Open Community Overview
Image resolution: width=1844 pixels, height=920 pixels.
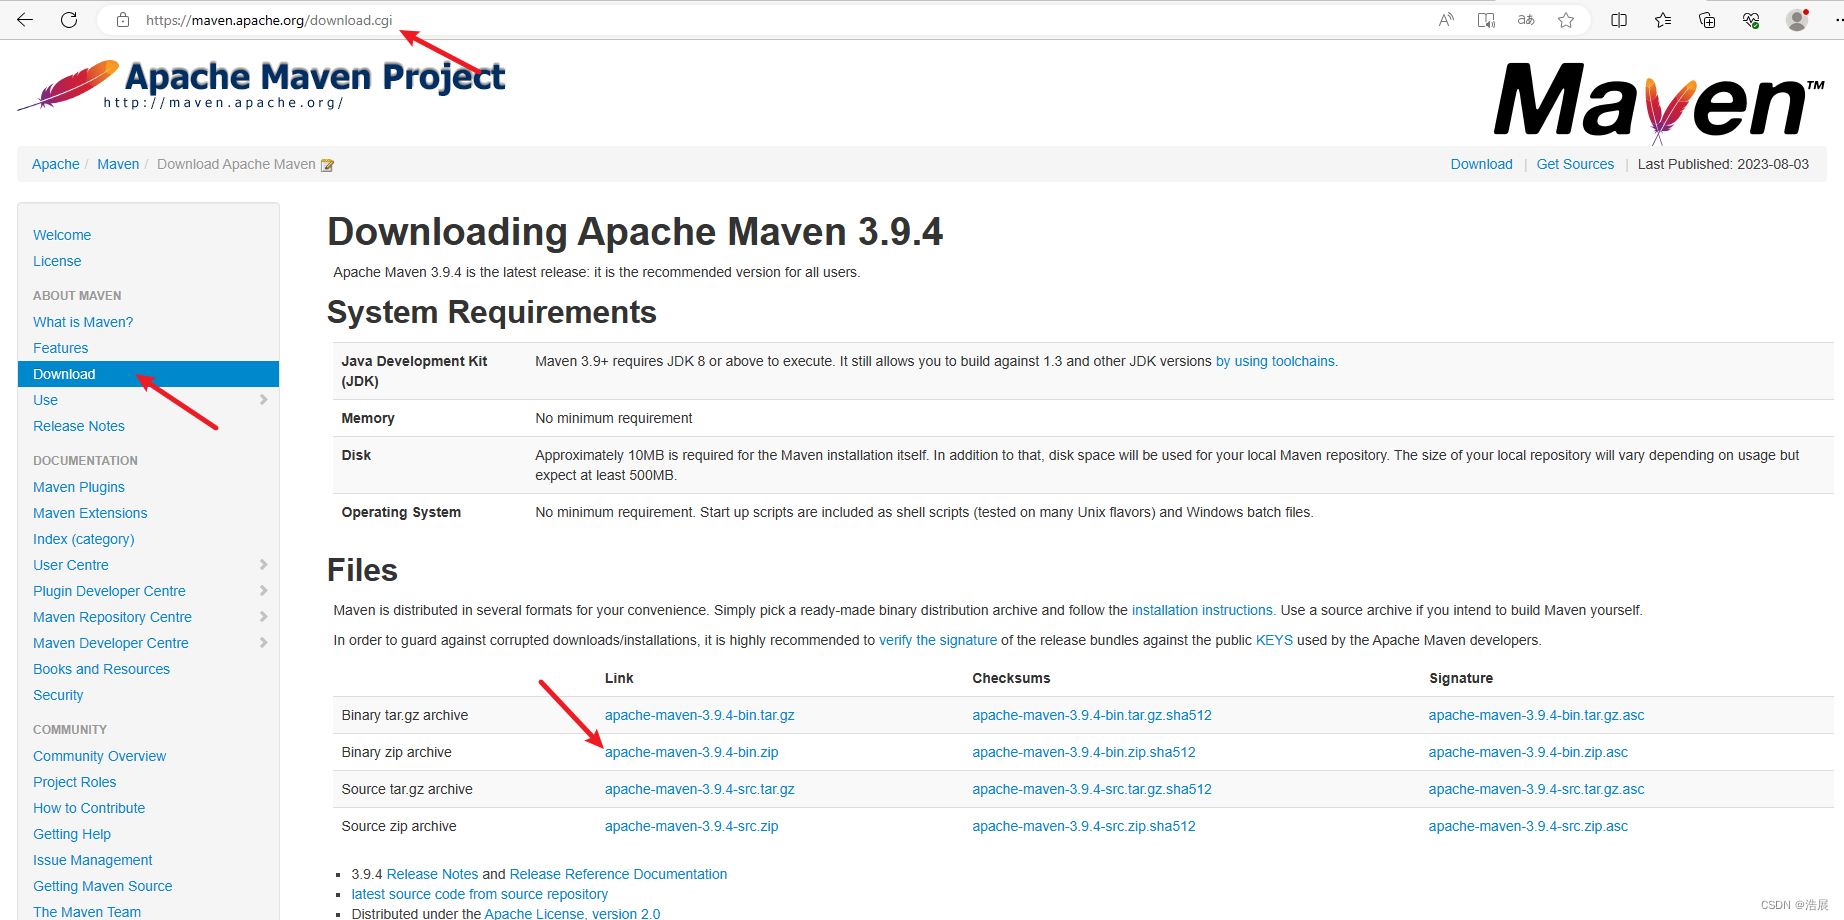[x=99, y=756]
